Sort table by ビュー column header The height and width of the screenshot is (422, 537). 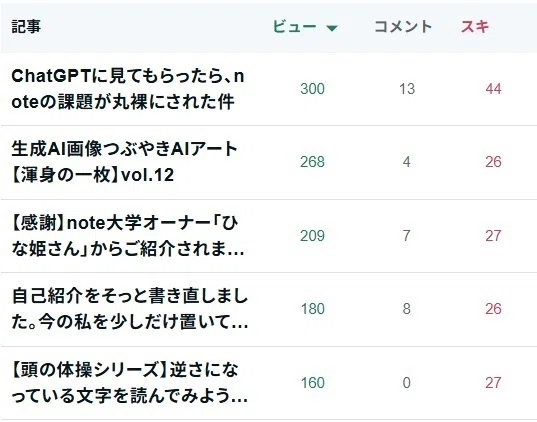pyautogui.click(x=295, y=27)
